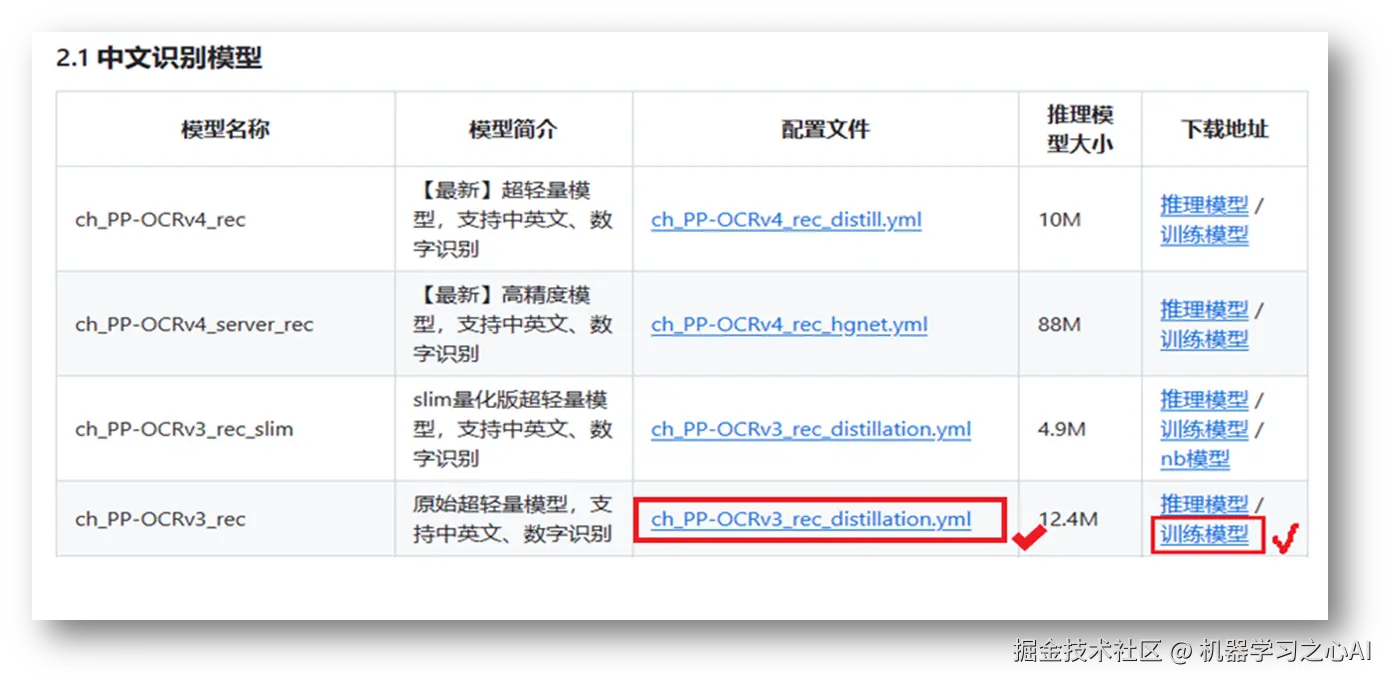1393x685 pixels.
Task: Download 推理模型 for ch_PP-OCRv3_rec
Action: (x=1203, y=504)
